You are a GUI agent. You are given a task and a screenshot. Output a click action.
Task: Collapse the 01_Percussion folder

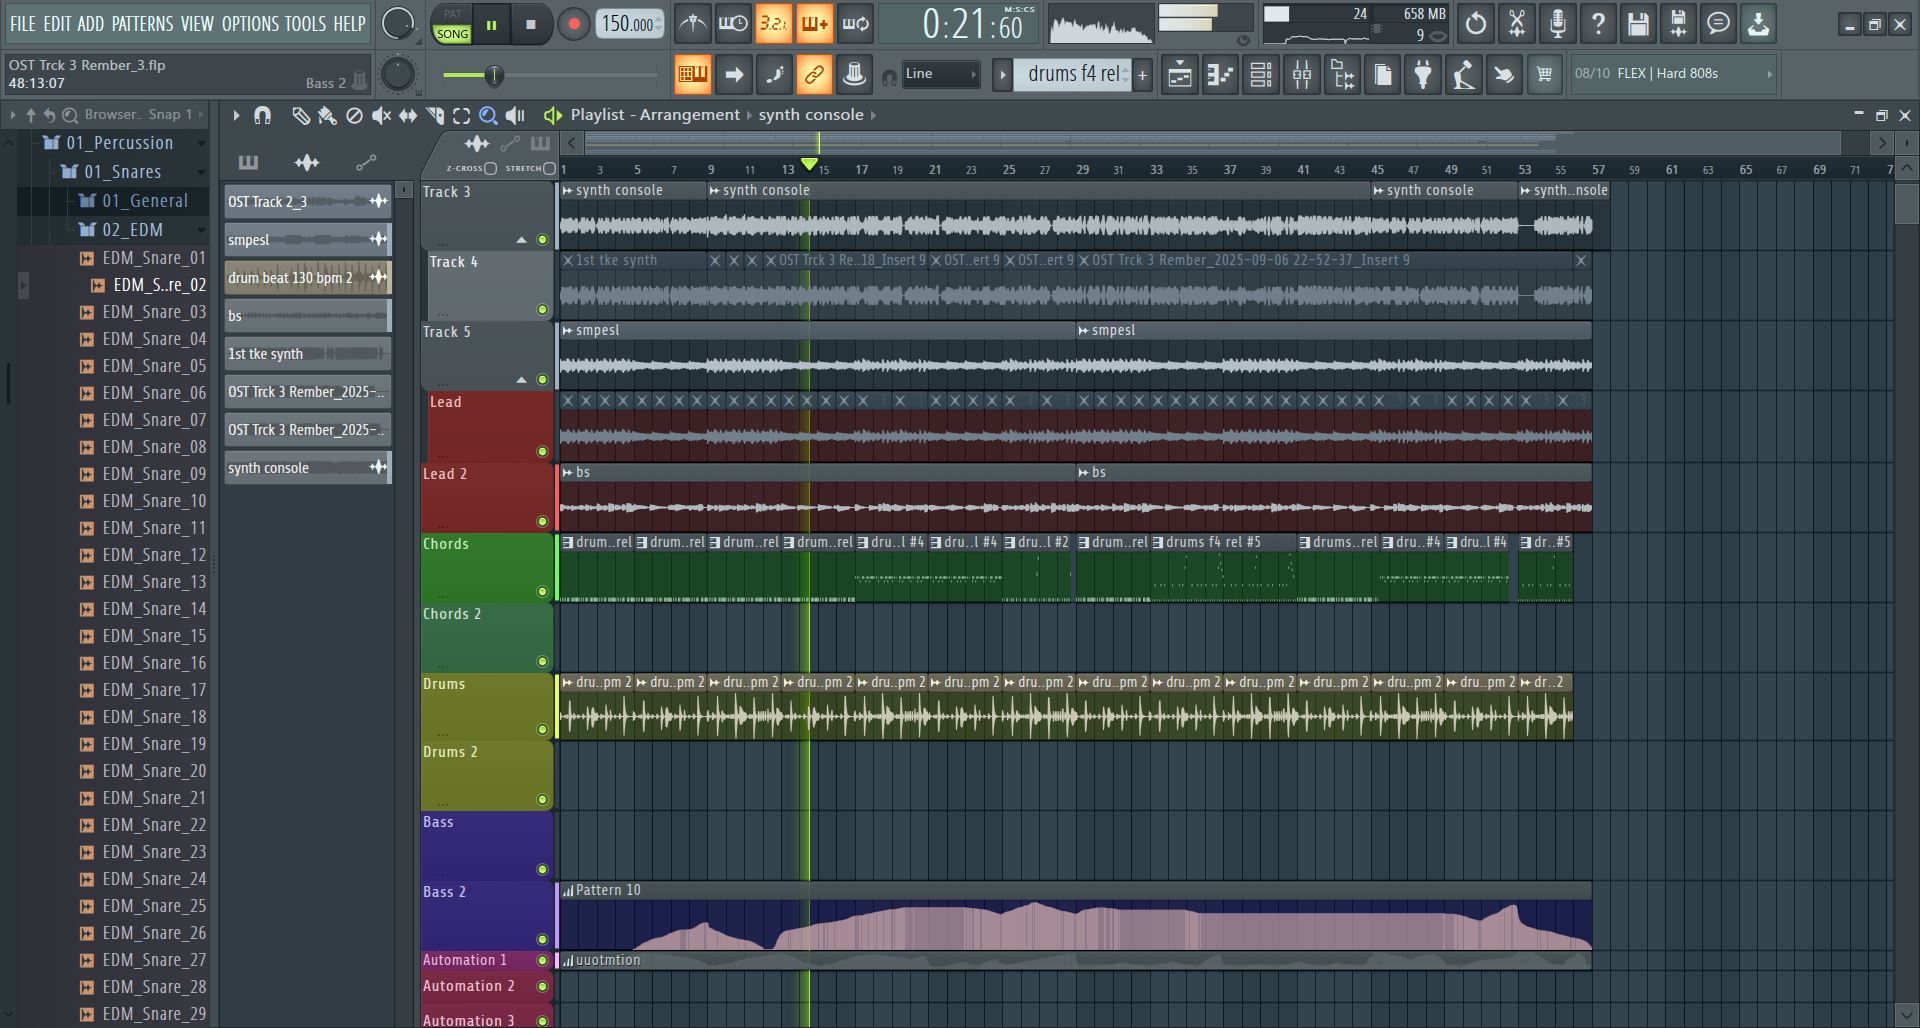click(x=120, y=143)
